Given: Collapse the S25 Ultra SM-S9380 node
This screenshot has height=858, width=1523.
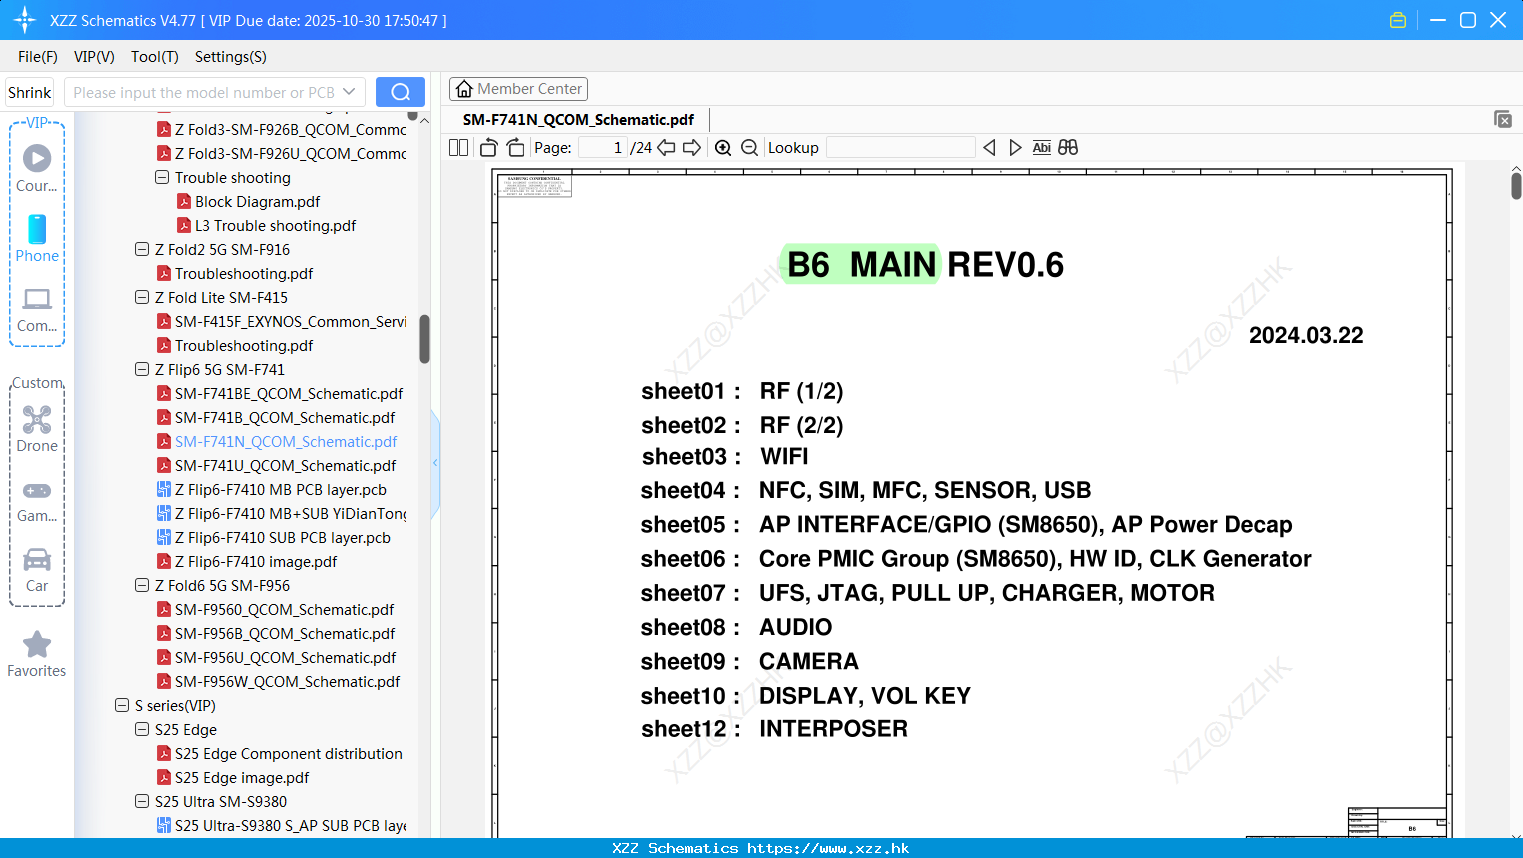Looking at the screenshot, I should point(142,801).
